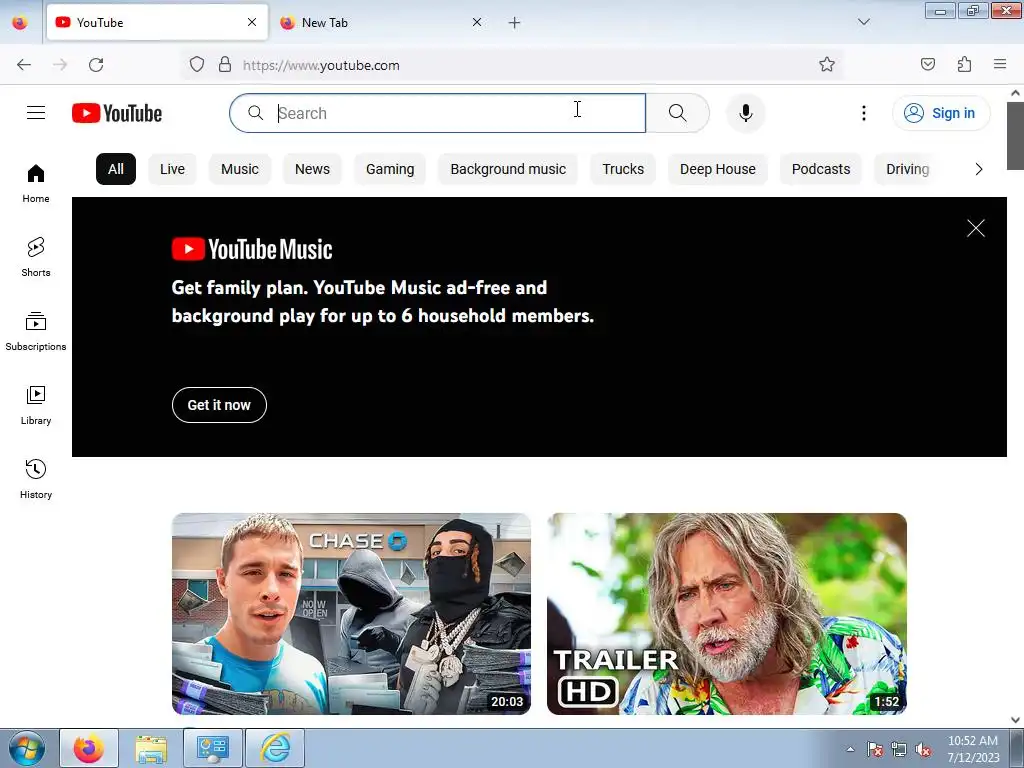1024x768 pixels.
Task: Close the New Tab tab
Action: [x=477, y=22]
